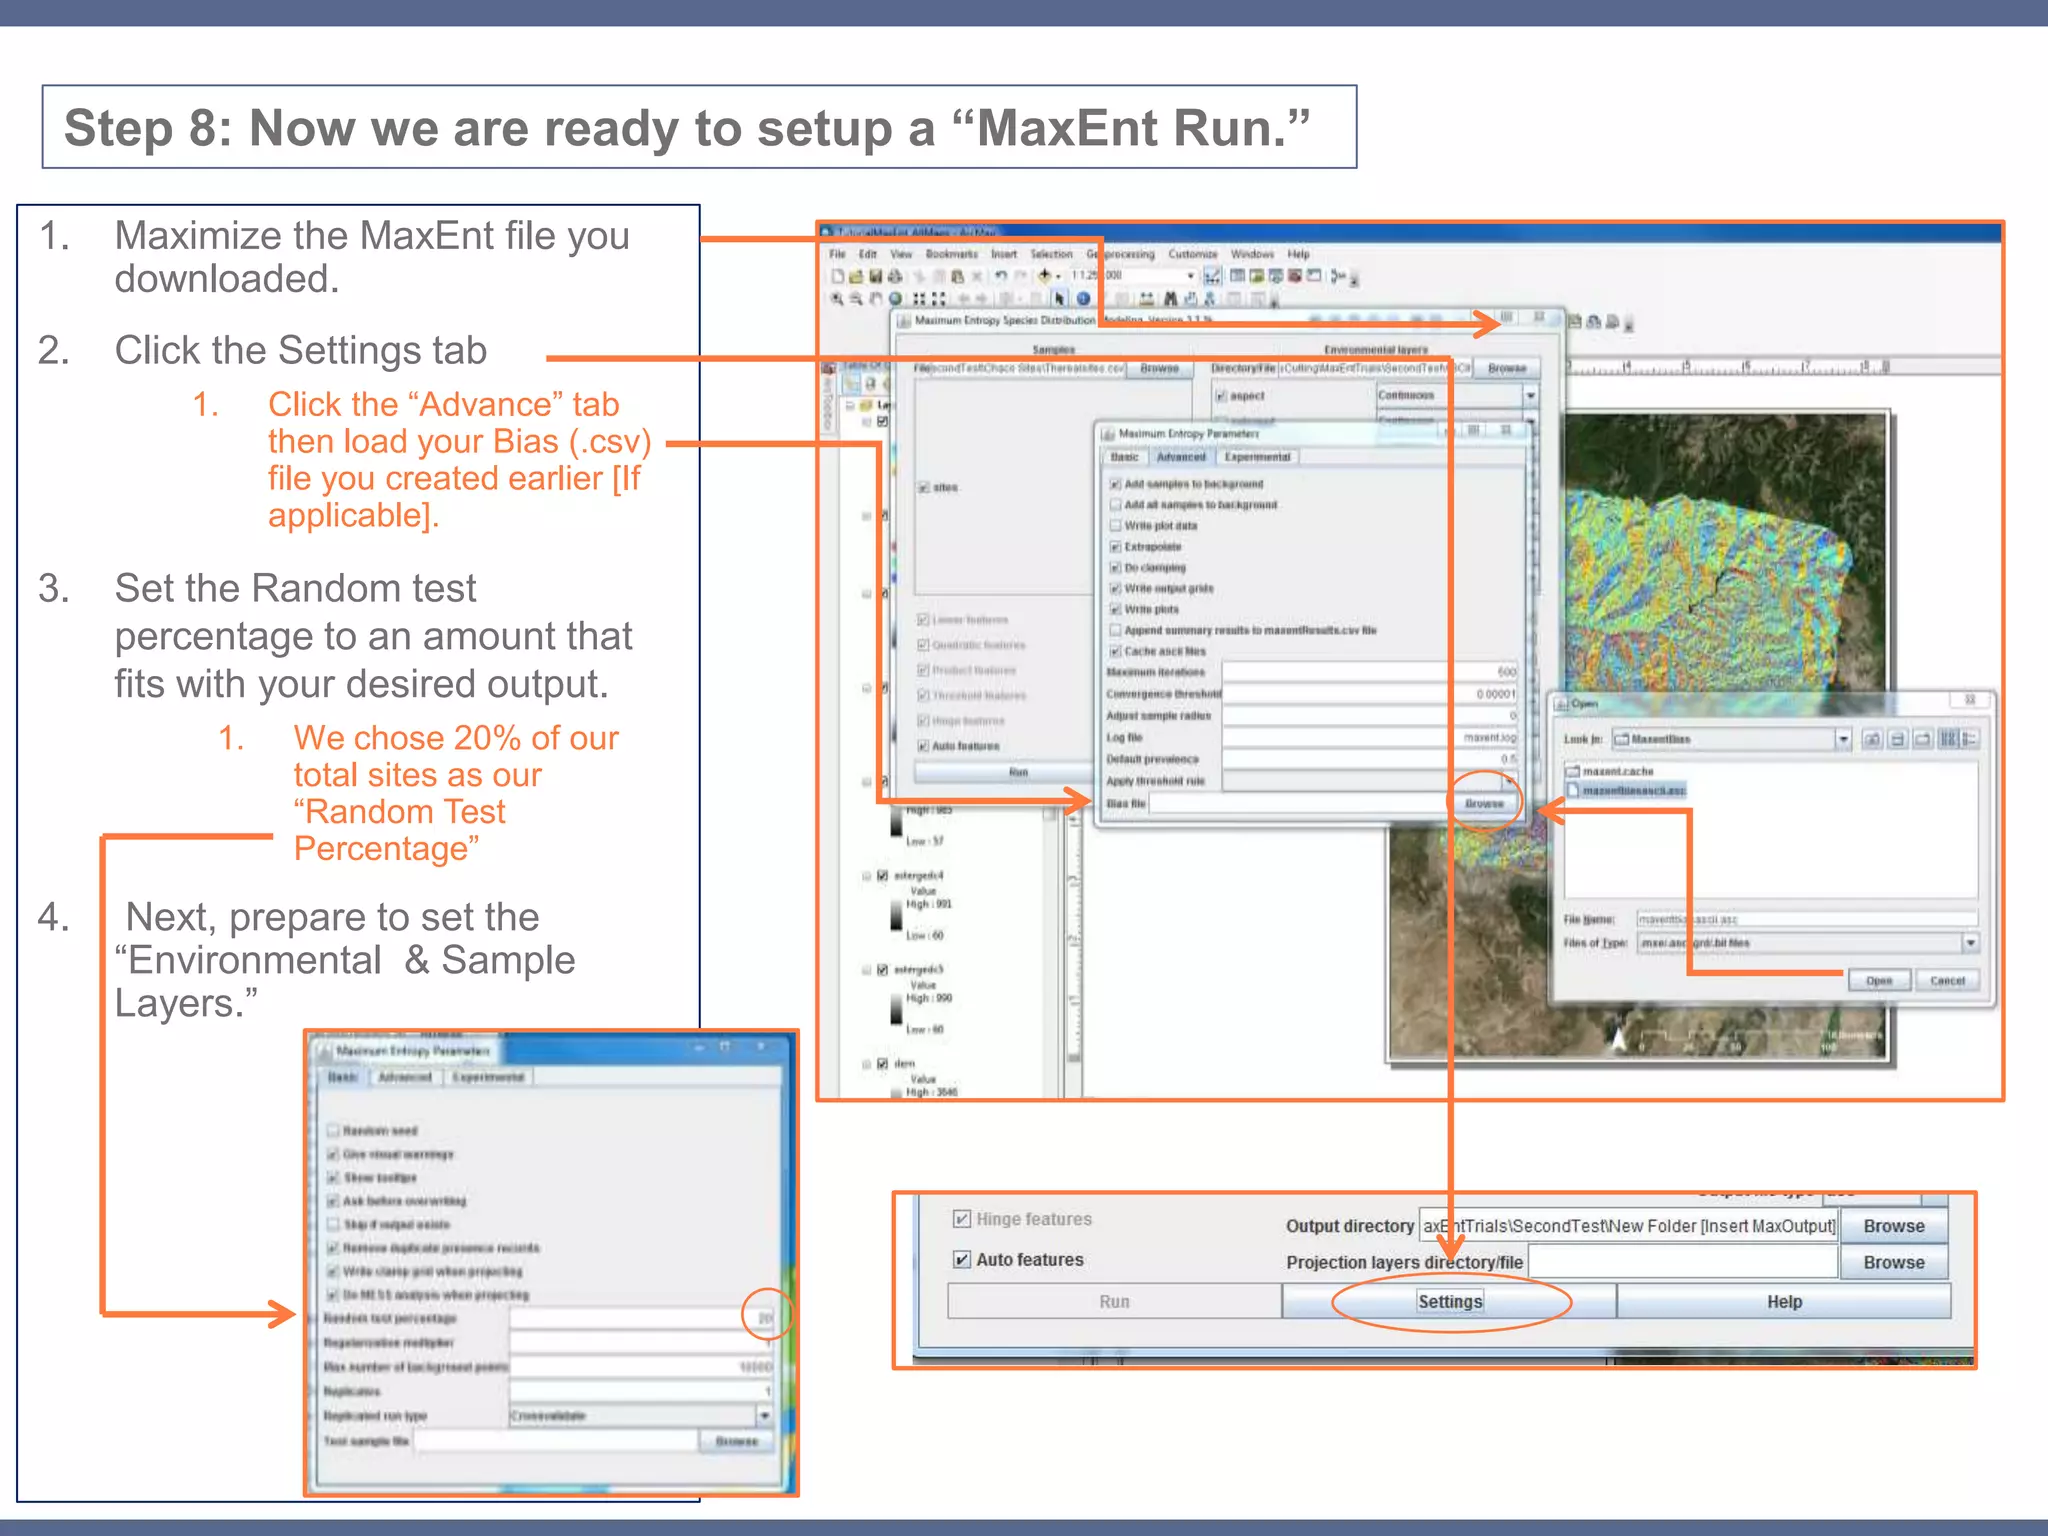Expand the Look In folder dropdown
The height and width of the screenshot is (1536, 2048).
pyautogui.click(x=1843, y=739)
